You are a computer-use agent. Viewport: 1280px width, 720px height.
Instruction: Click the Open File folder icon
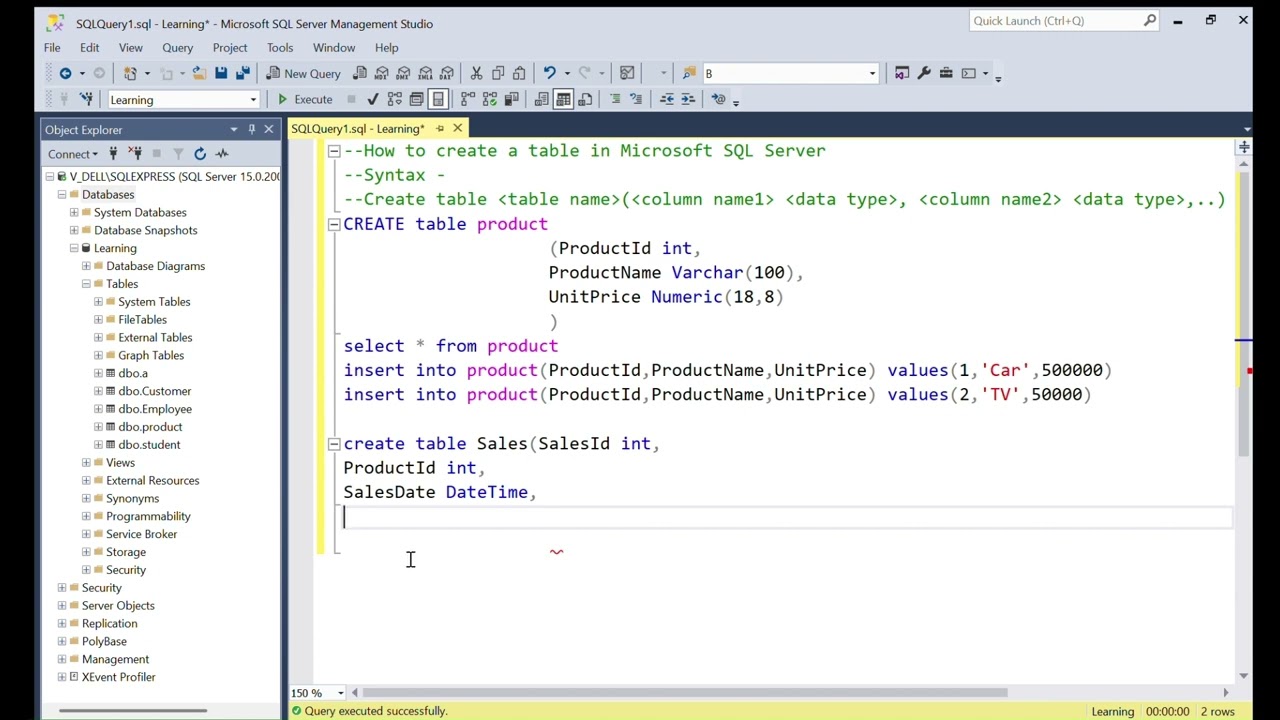199,73
